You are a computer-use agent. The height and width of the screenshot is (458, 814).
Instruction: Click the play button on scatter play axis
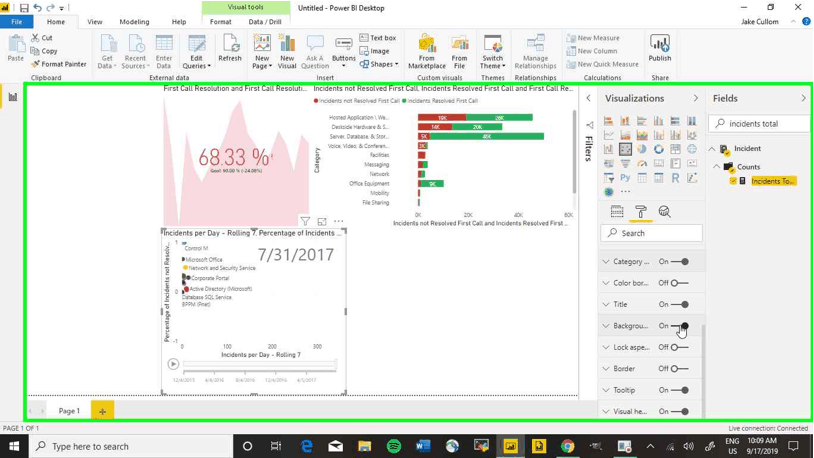173,364
